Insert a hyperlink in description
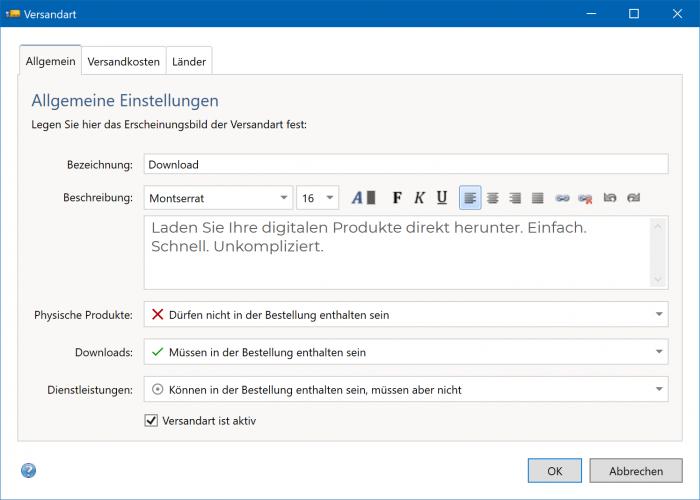Image resolution: width=700 pixels, height=500 pixels. tap(563, 198)
